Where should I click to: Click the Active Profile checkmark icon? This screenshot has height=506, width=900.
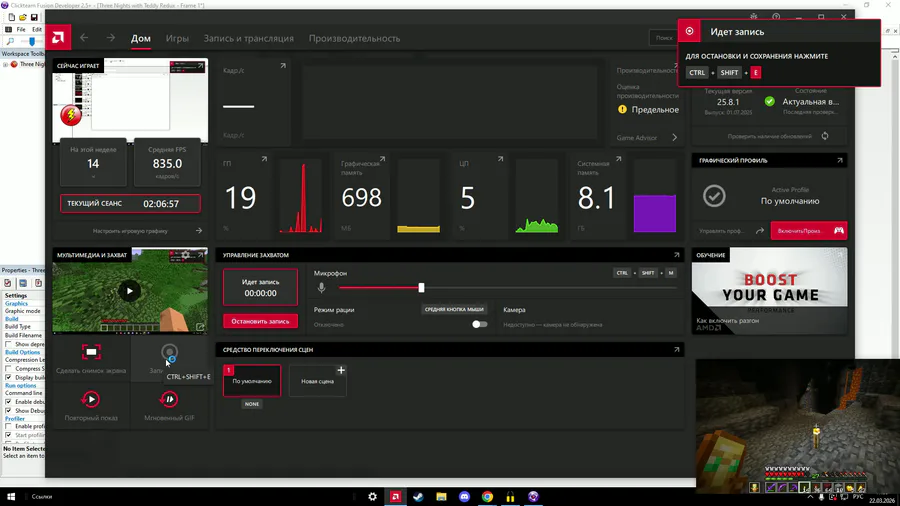tap(714, 196)
